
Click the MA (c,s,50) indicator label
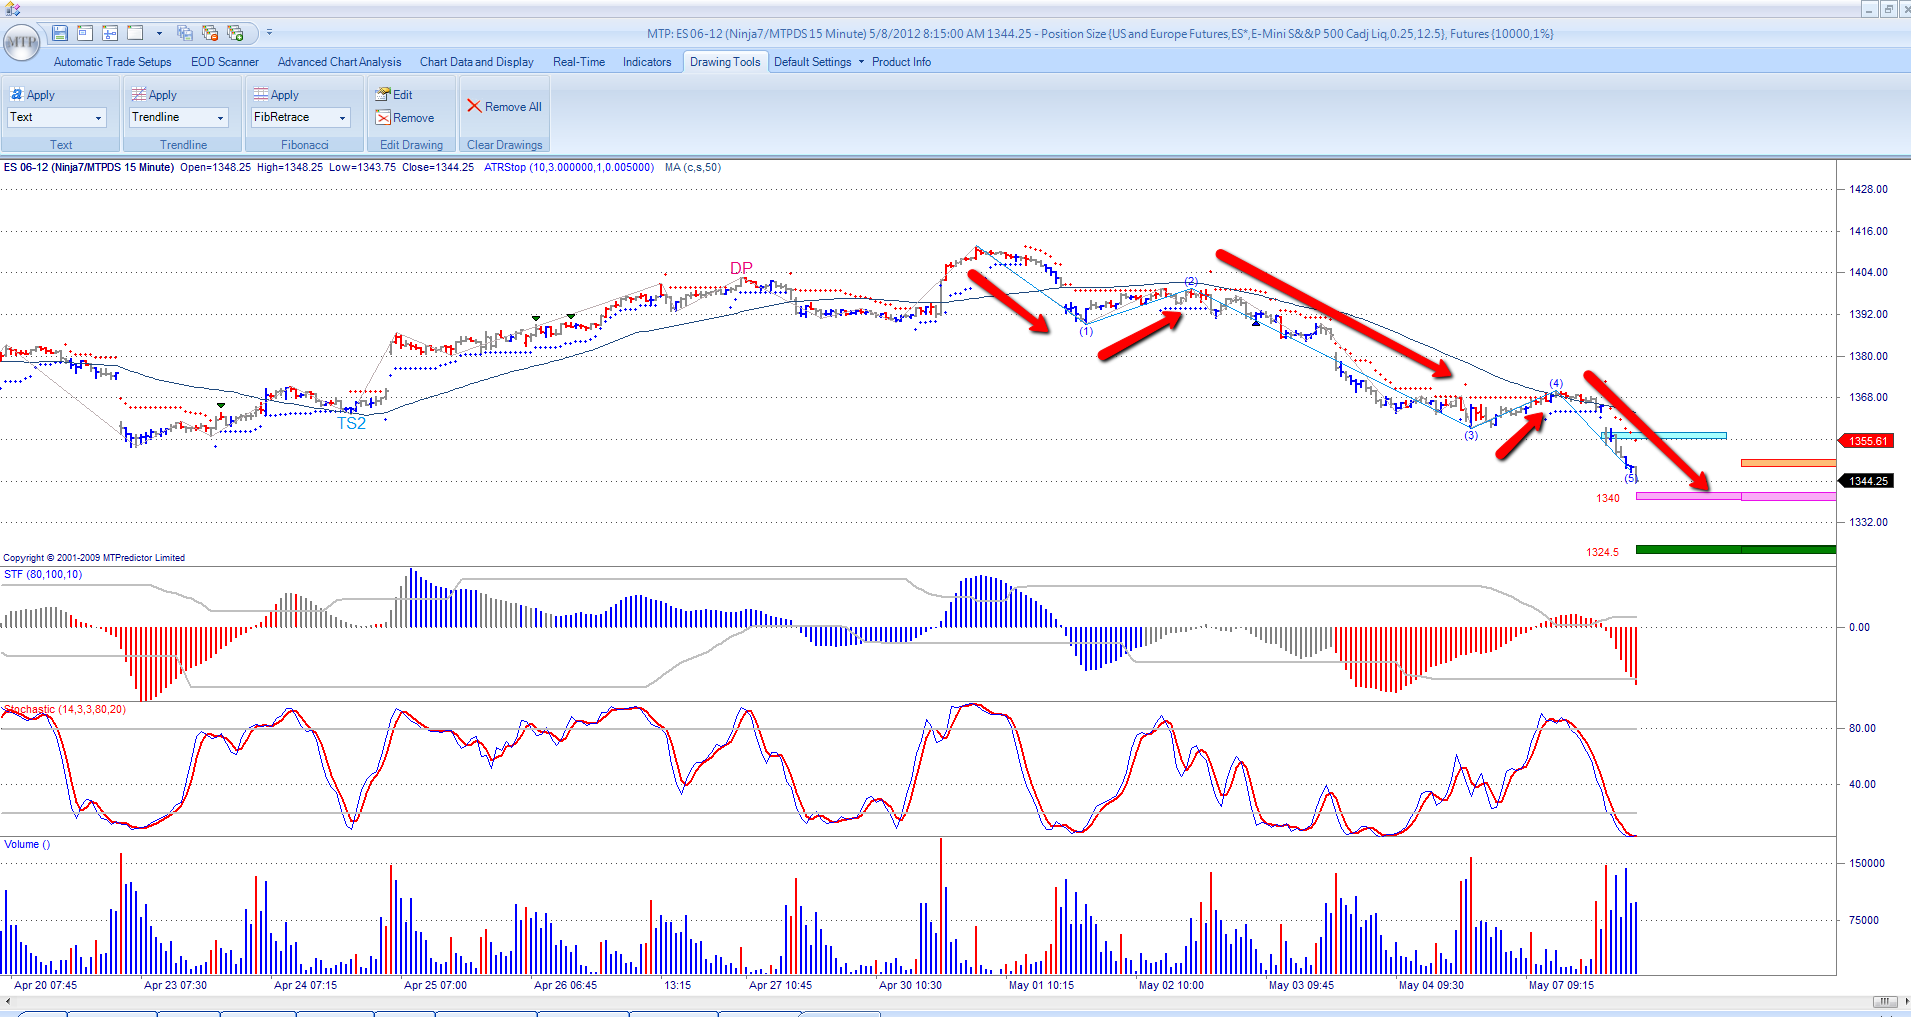coord(693,167)
